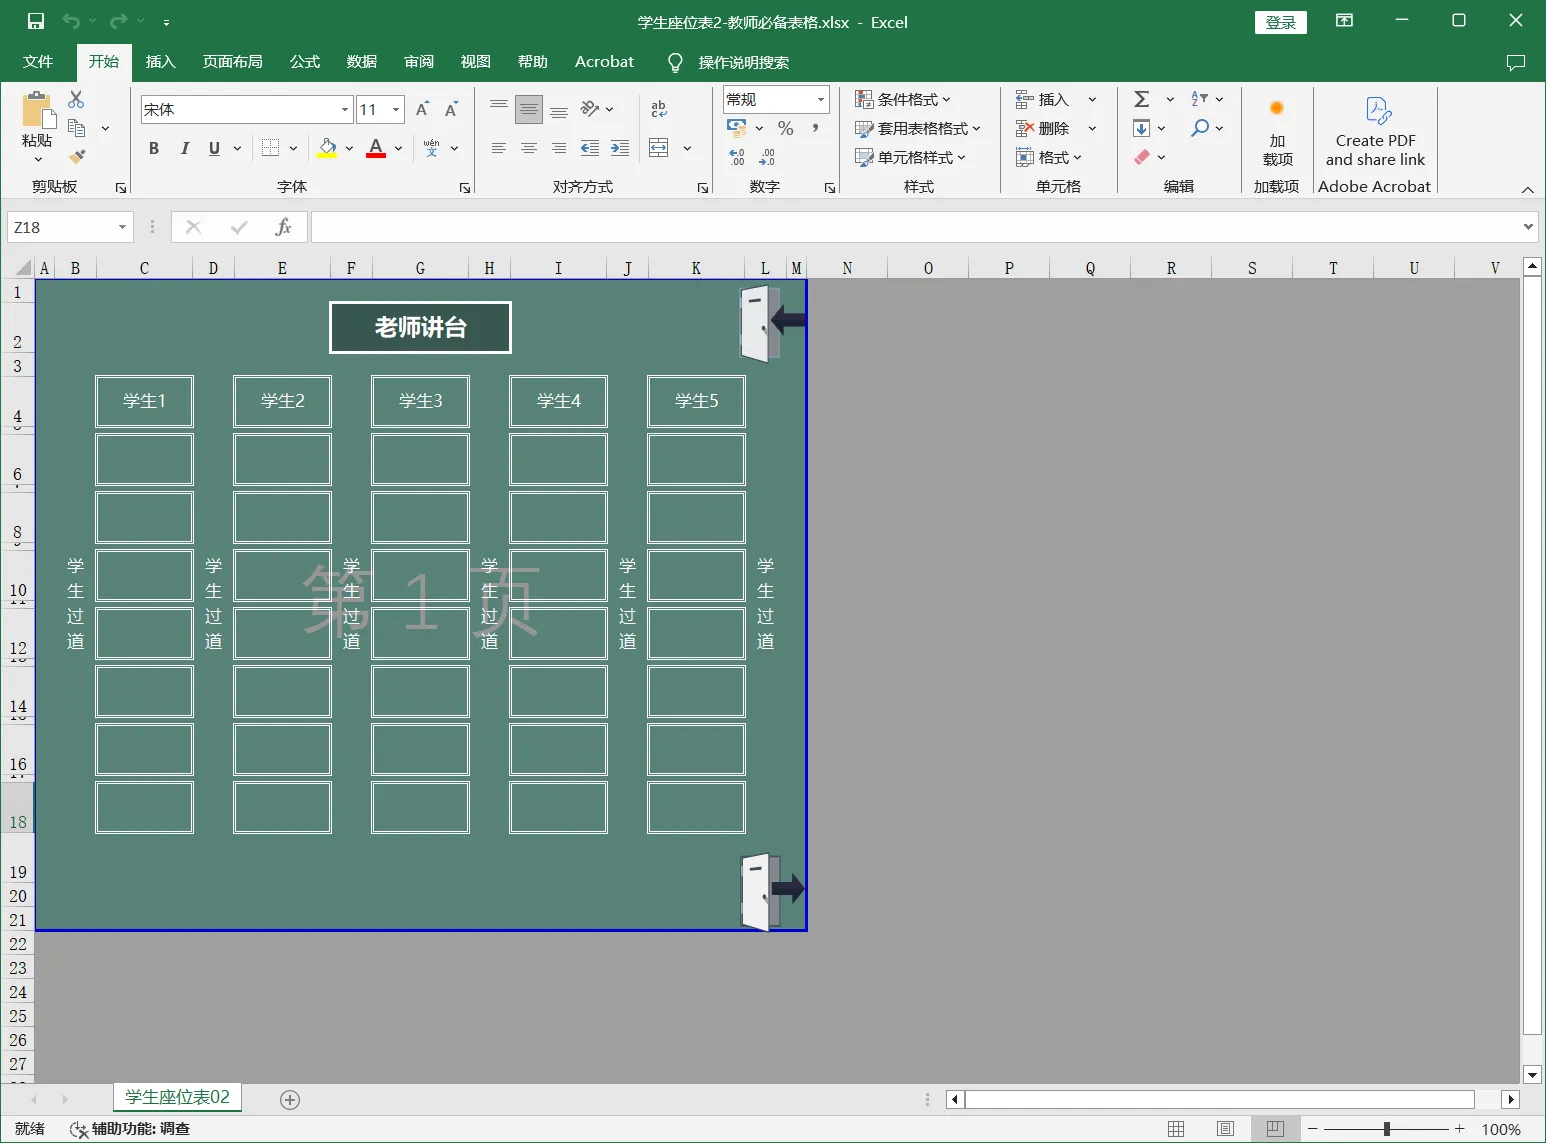This screenshot has height=1143, width=1546.
Task: Apply the borders button
Action: click(x=270, y=148)
